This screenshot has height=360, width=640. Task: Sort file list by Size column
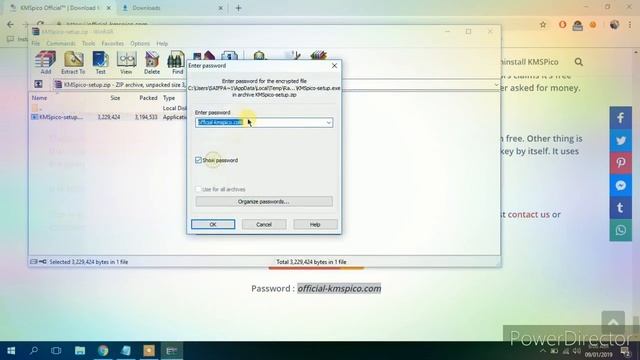click(x=115, y=98)
